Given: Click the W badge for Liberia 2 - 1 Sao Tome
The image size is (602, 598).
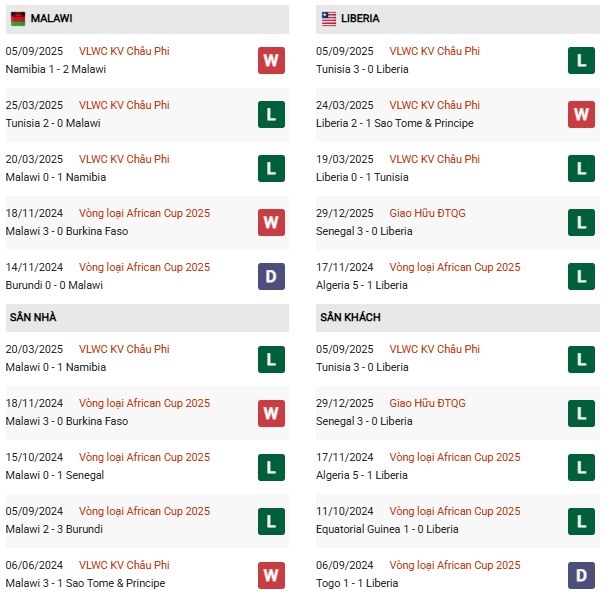Looking at the screenshot, I should [582, 114].
